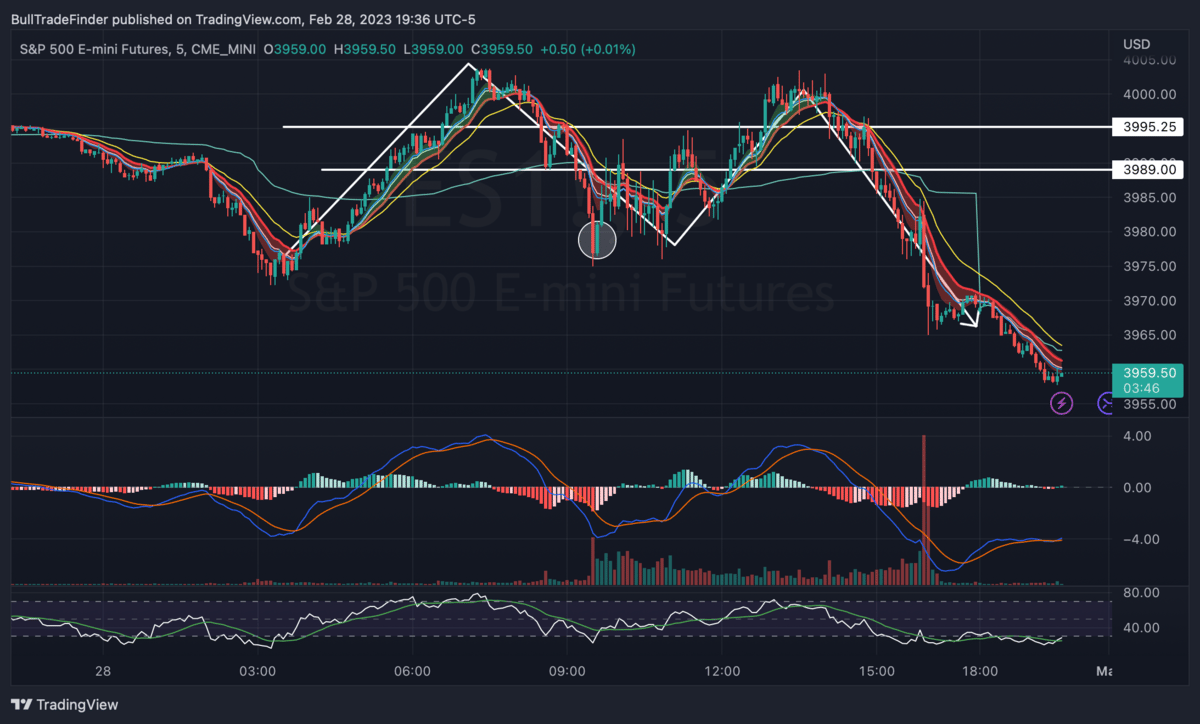This screenshot has height=724, width=1200.
Task: Click the tall red volume spike bar
Action: click(x=925, y=509)
